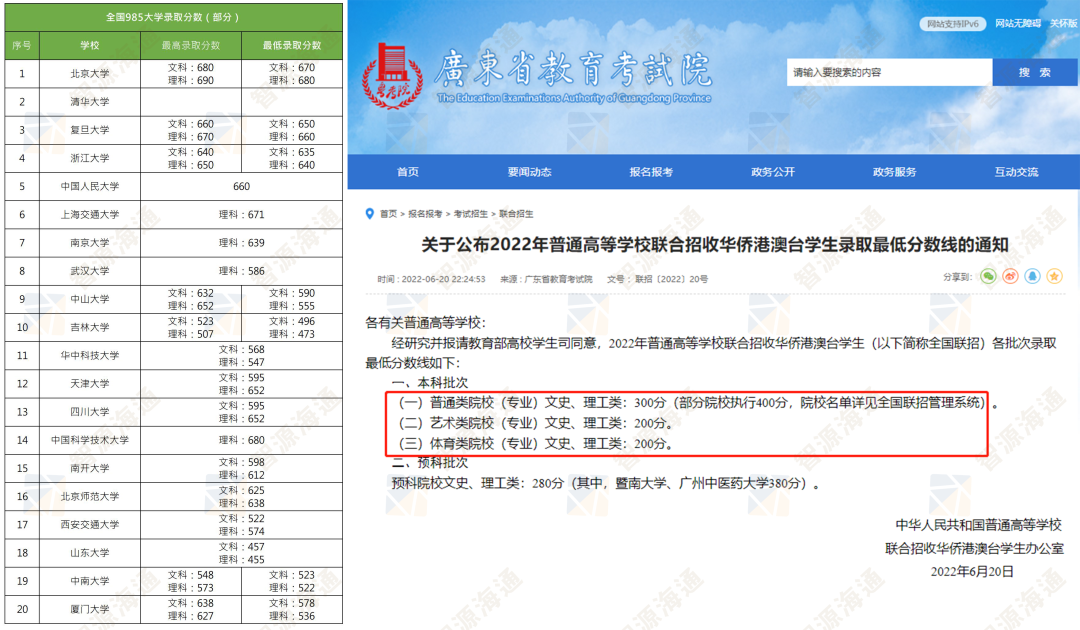The image size is (1080, 630).
Task: Click the 中山大学 table cell
Action: tap(90, 300)
